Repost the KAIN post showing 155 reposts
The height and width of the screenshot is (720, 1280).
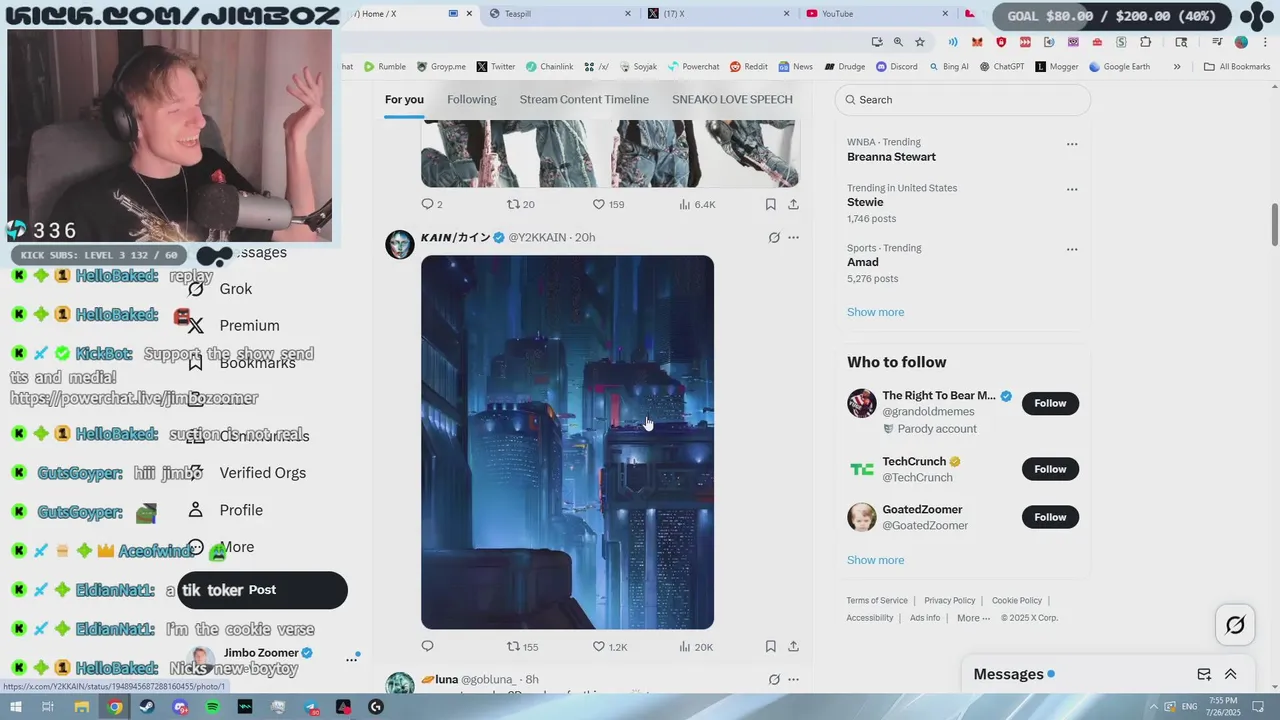click(x=522, y=647)
